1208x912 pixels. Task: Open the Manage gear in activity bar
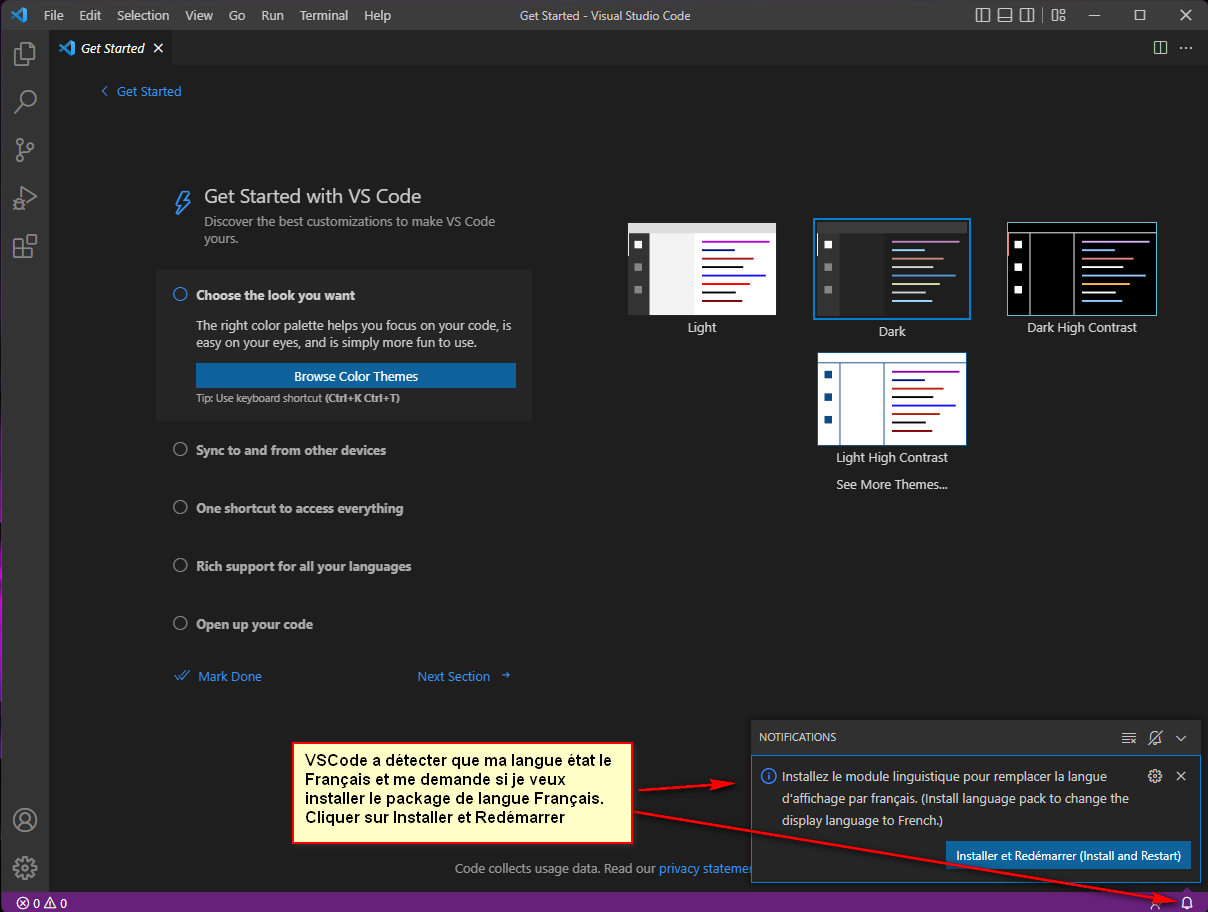(x=25, y=867)
